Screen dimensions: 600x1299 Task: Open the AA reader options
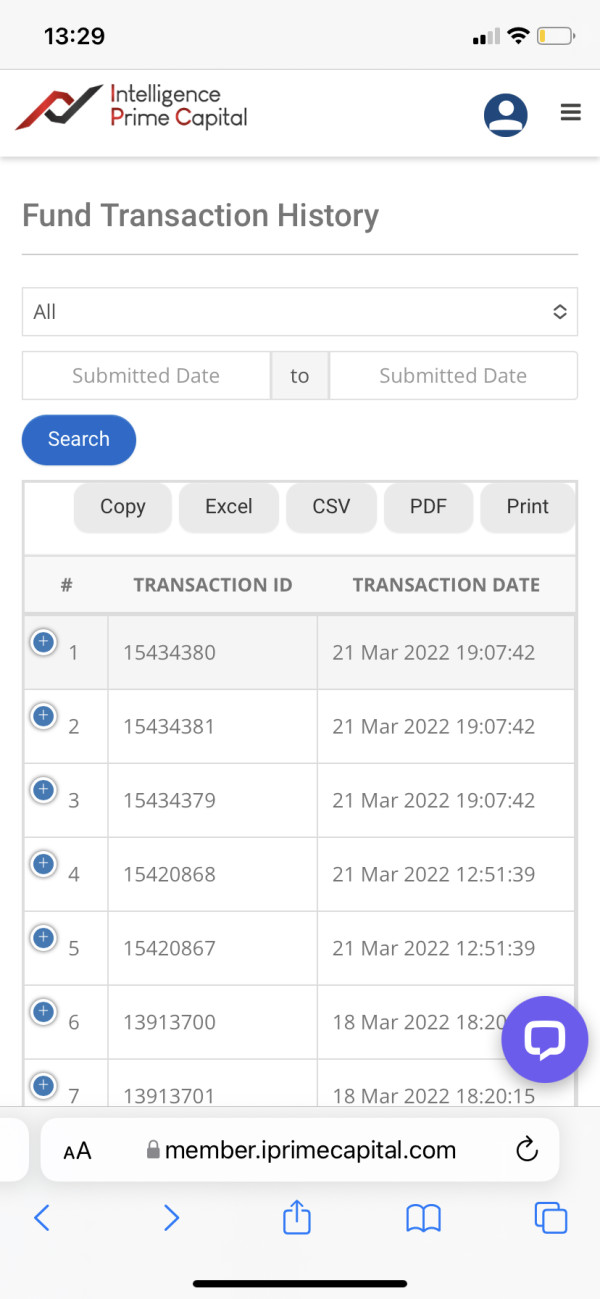point(77,1151)
